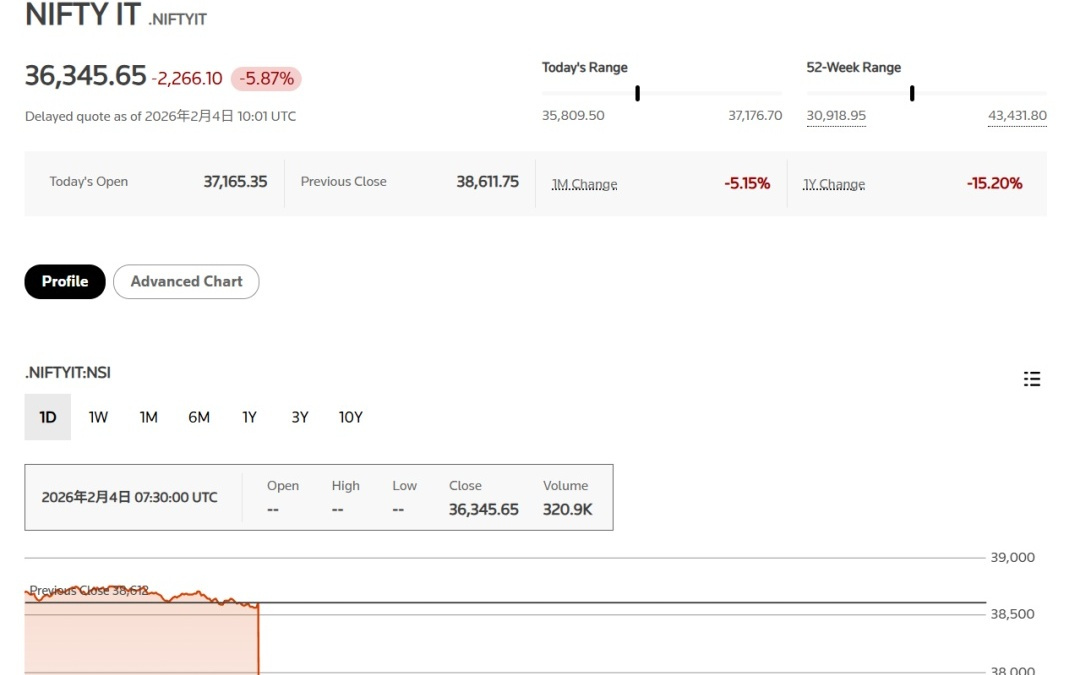This screenshot has height=675, width=1080.
Task: Open the Advanced Chart view
Action: point(186,282)
